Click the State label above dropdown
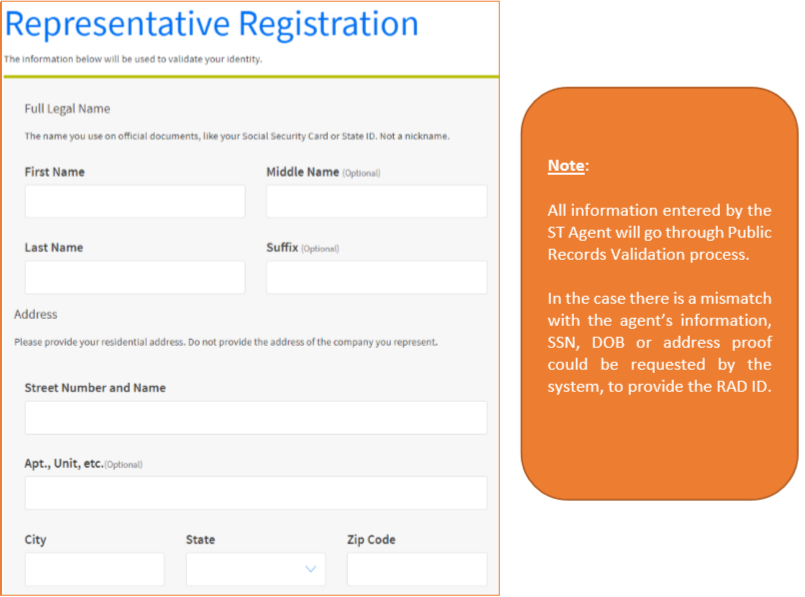This screenshot has height=597, width=805. [200, 540]
